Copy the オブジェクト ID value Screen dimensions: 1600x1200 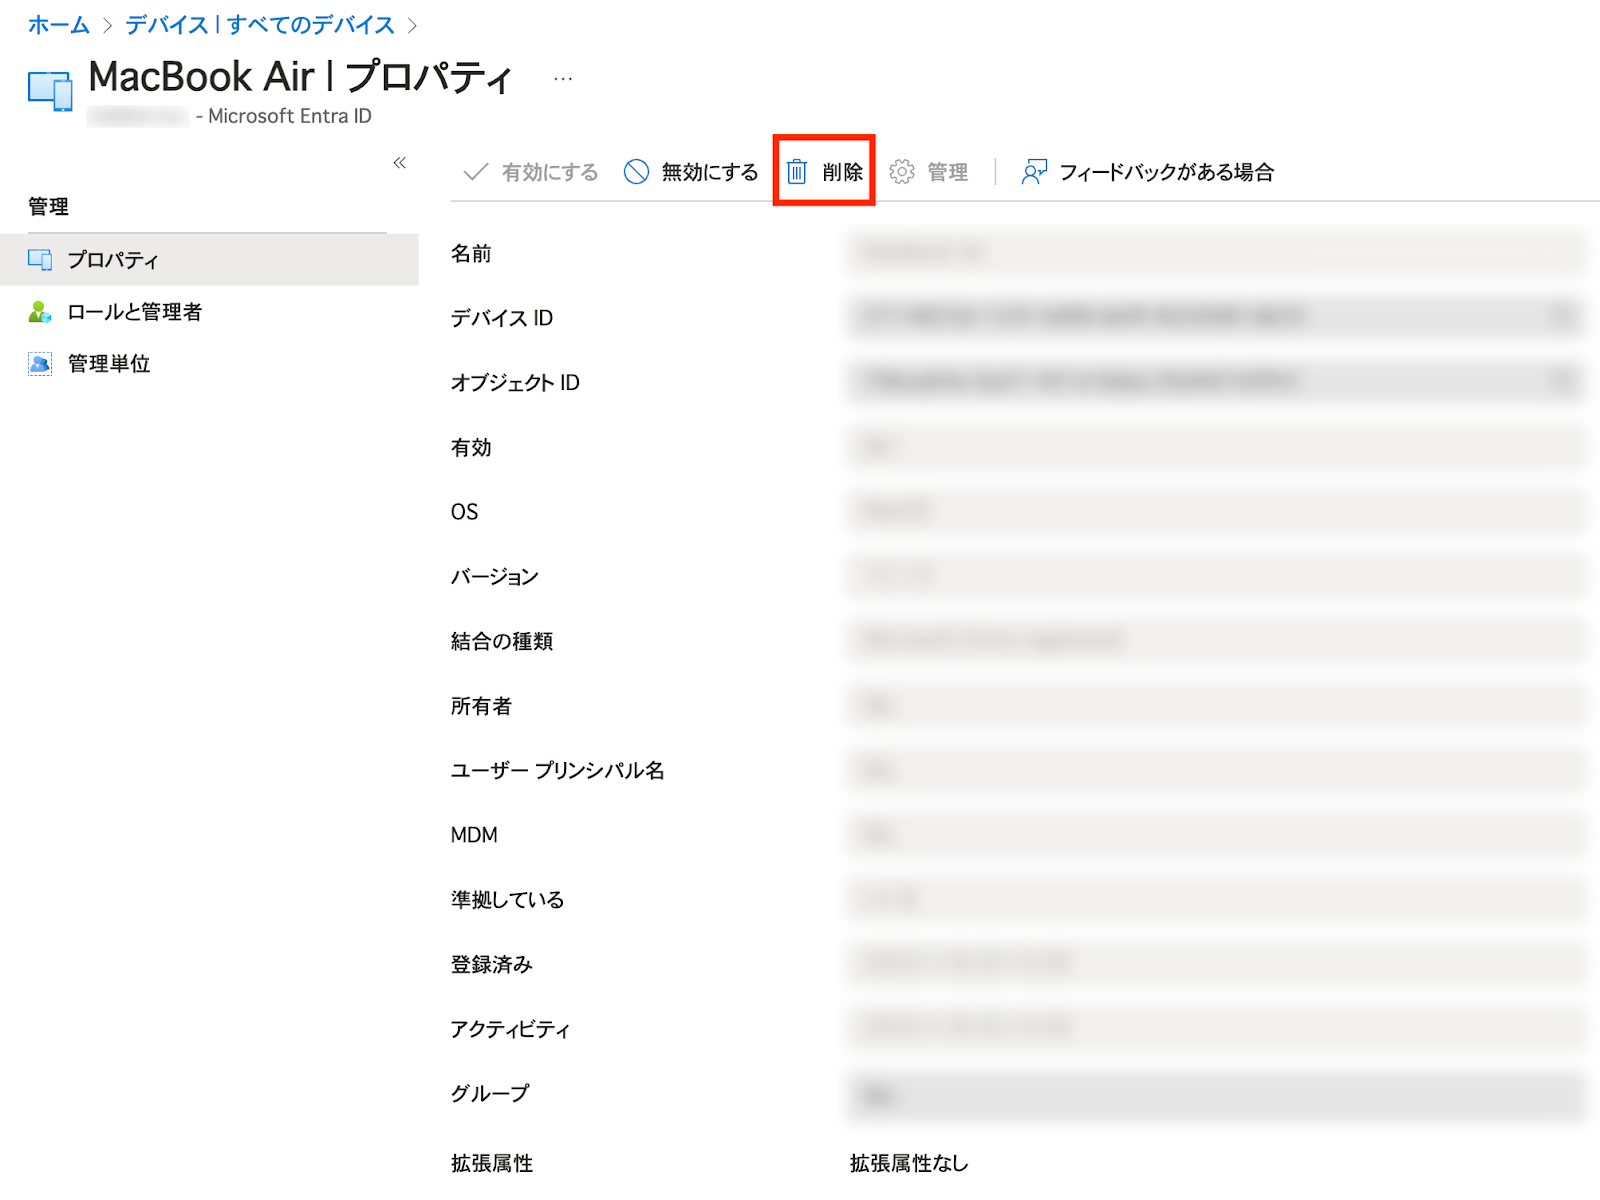pyautogui.click(x=1562, y=381)
